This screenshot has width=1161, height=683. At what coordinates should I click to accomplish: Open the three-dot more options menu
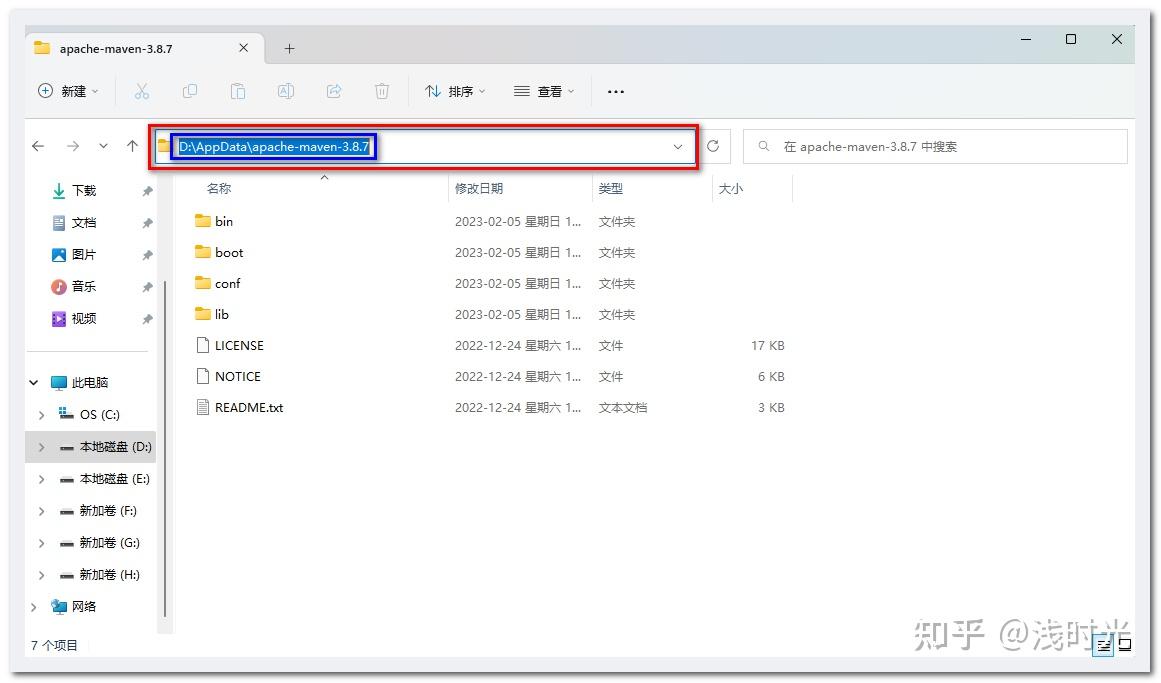pyautogui.click(x=615, y=91)
